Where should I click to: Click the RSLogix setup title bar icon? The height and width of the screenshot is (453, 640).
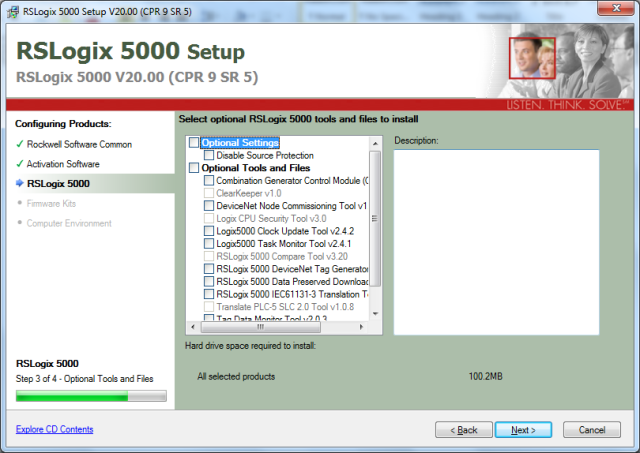[x=13, y=12]
